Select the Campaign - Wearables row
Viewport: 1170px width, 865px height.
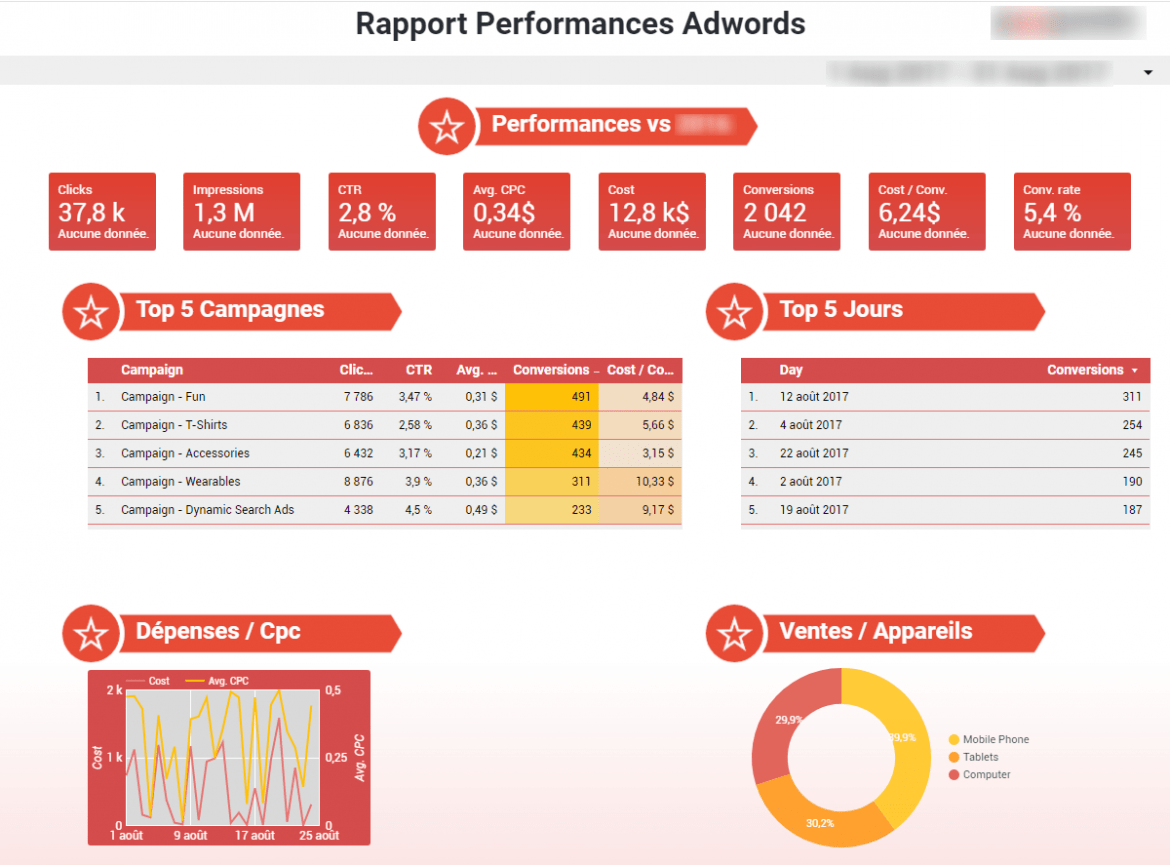coord(385,482)
